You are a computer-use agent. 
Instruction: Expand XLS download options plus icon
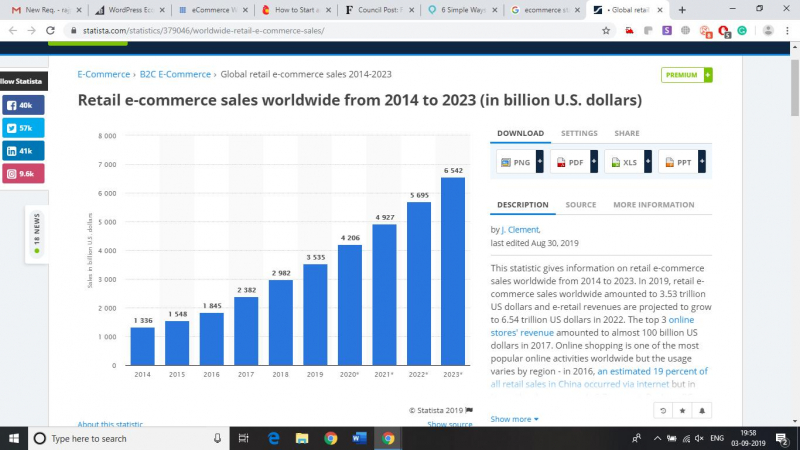648,162
